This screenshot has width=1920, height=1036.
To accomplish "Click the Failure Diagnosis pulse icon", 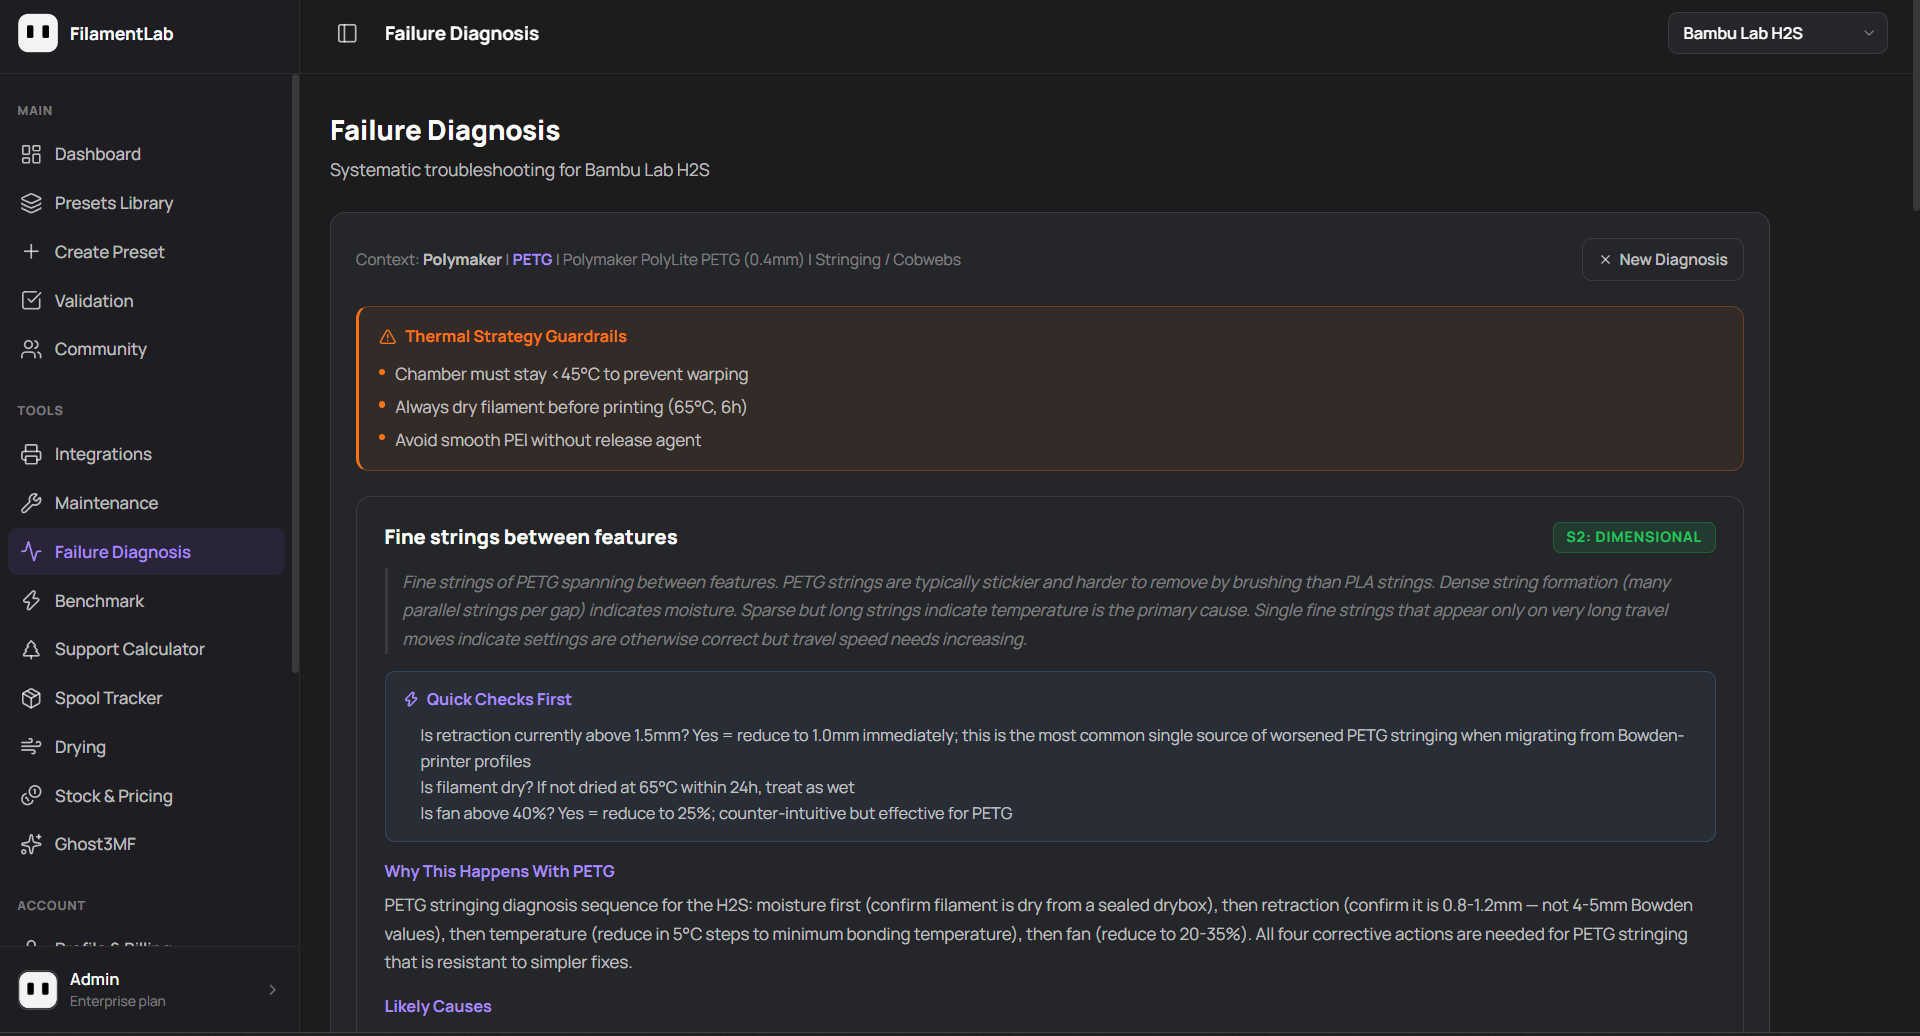I will [31, 552].
